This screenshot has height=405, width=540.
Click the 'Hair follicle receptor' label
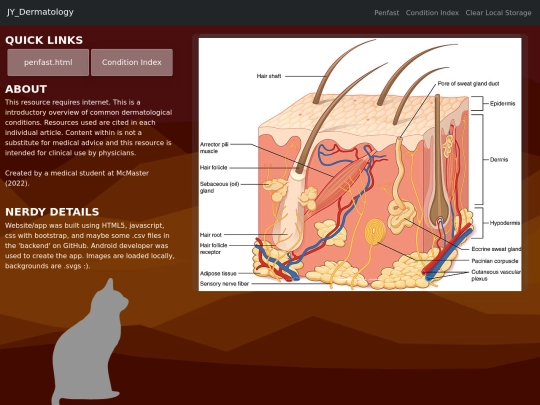pos(214,249)
